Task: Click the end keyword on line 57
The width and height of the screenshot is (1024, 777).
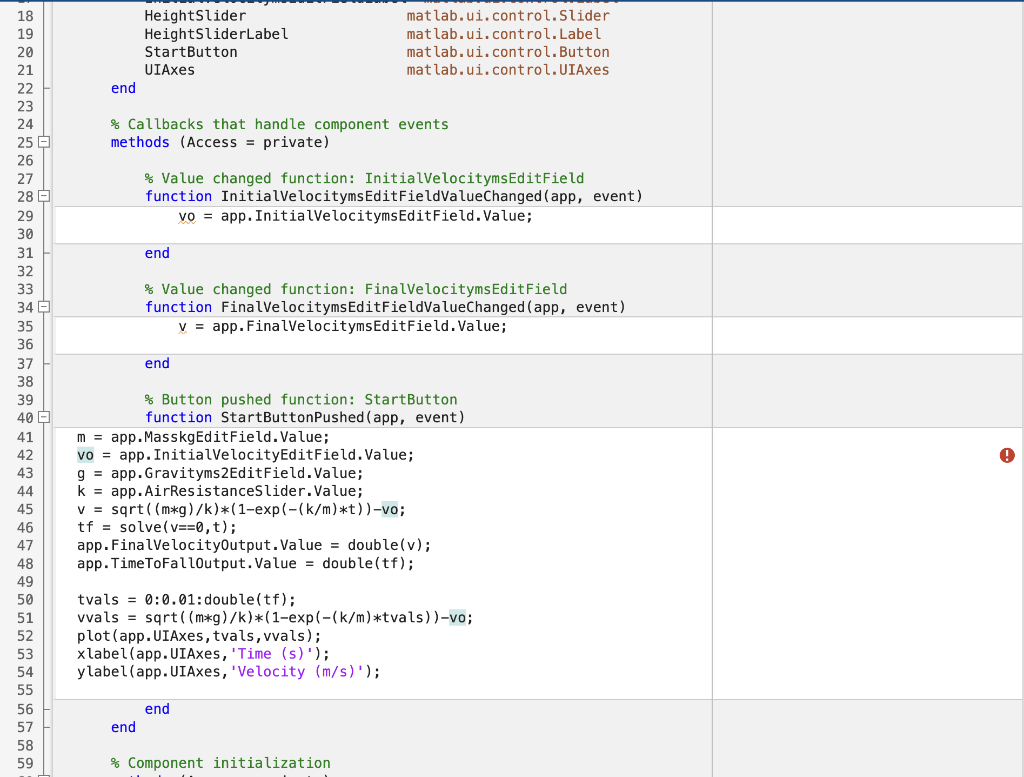Action: point(122,727)
